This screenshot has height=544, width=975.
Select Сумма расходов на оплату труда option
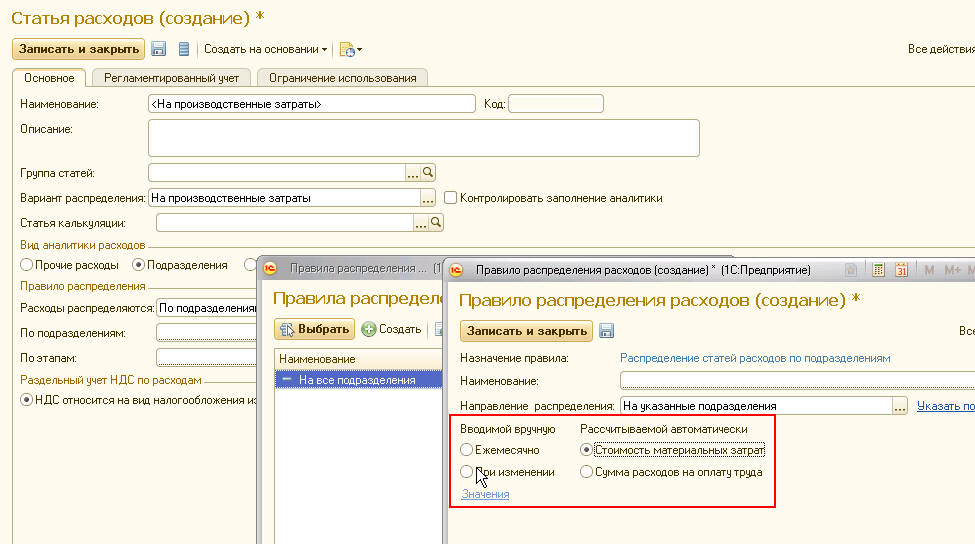[x=586, y=472]
